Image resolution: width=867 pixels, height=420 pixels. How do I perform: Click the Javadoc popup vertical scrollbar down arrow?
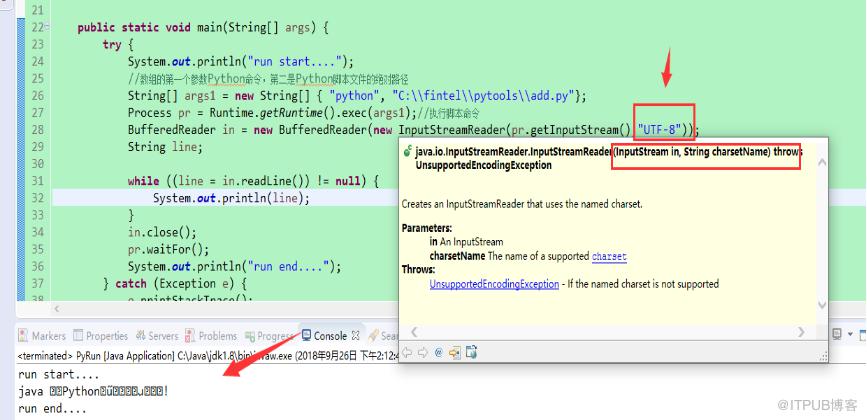tap(822, 305)
